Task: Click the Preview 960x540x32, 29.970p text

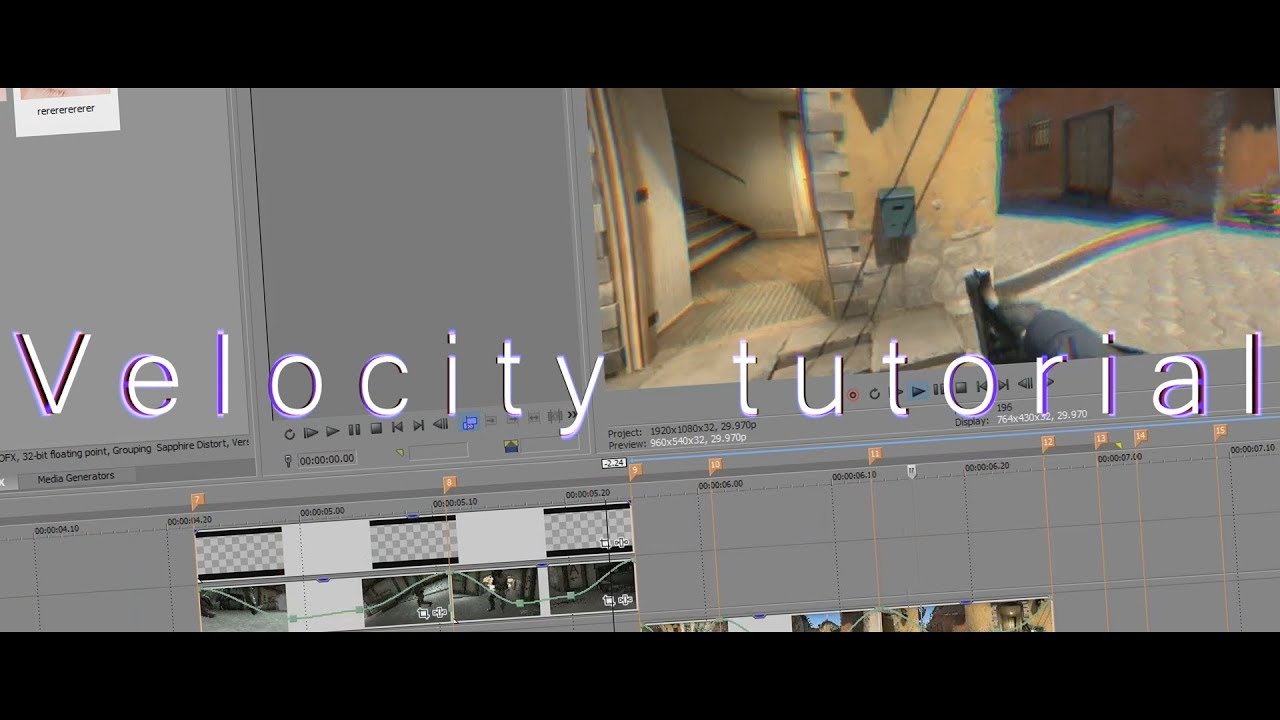Action: (x=677, y=440)
